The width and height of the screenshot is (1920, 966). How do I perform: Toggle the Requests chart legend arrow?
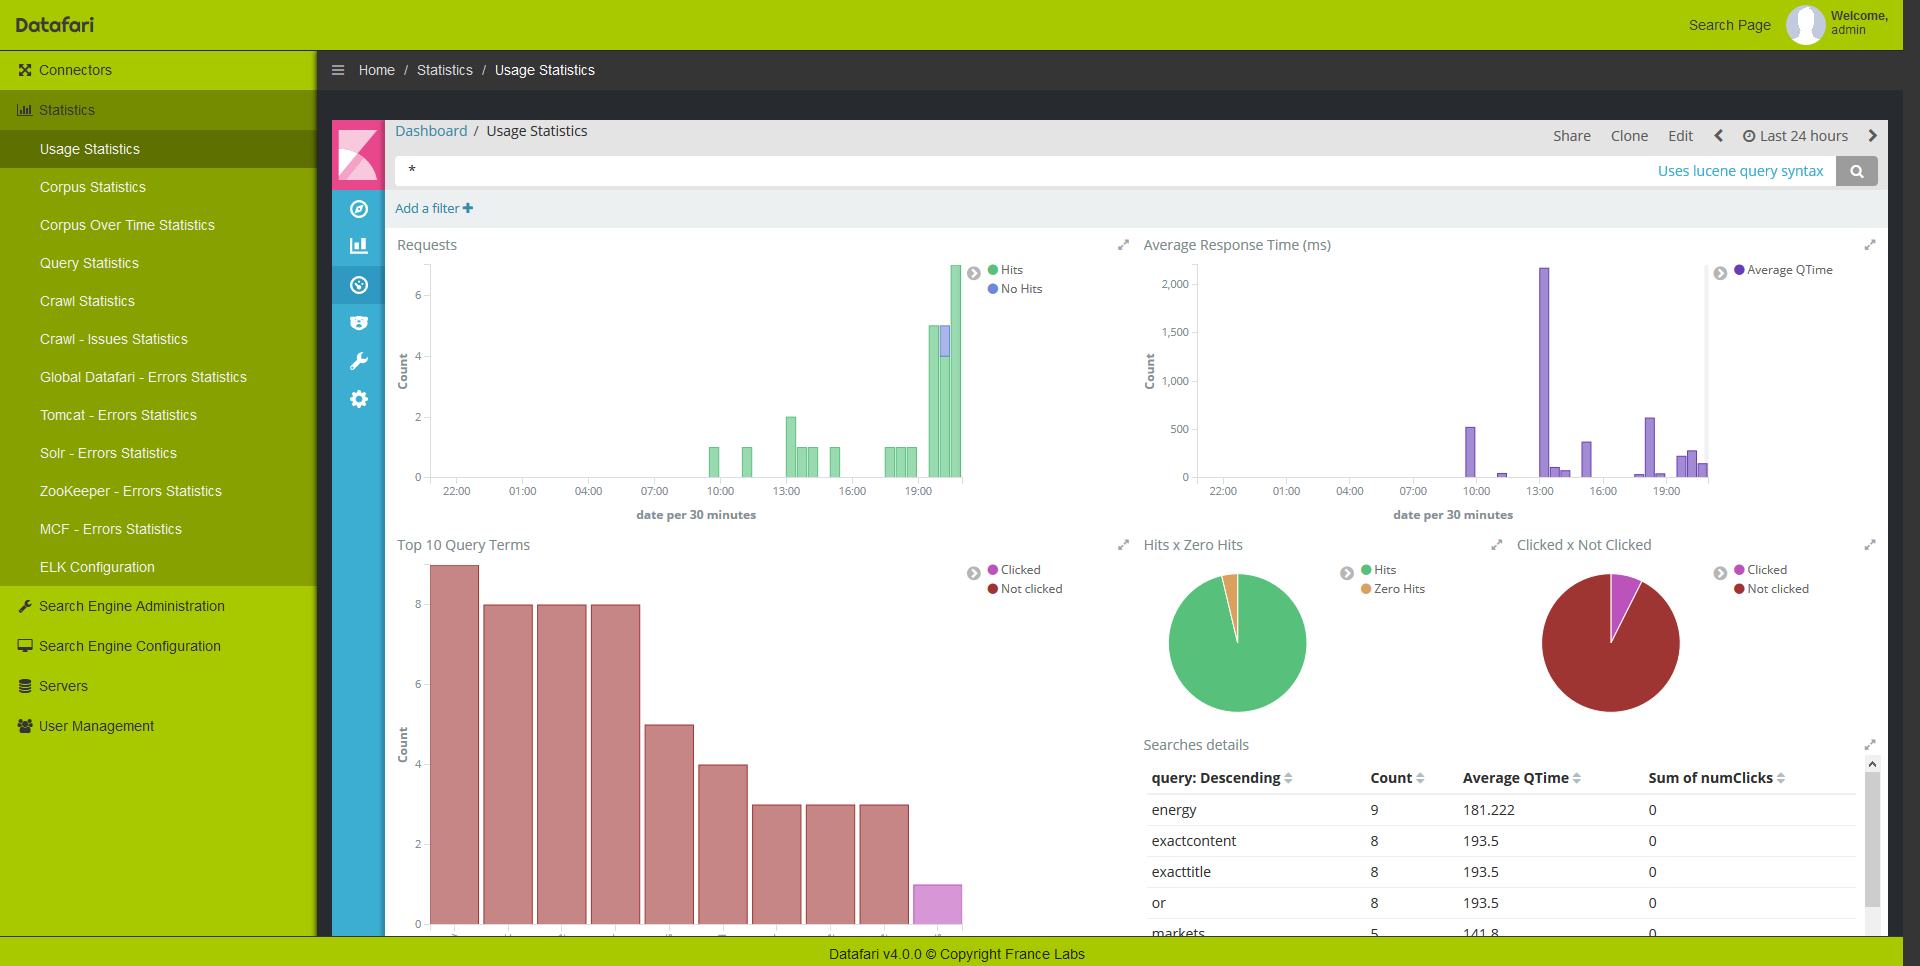[973, 273]
